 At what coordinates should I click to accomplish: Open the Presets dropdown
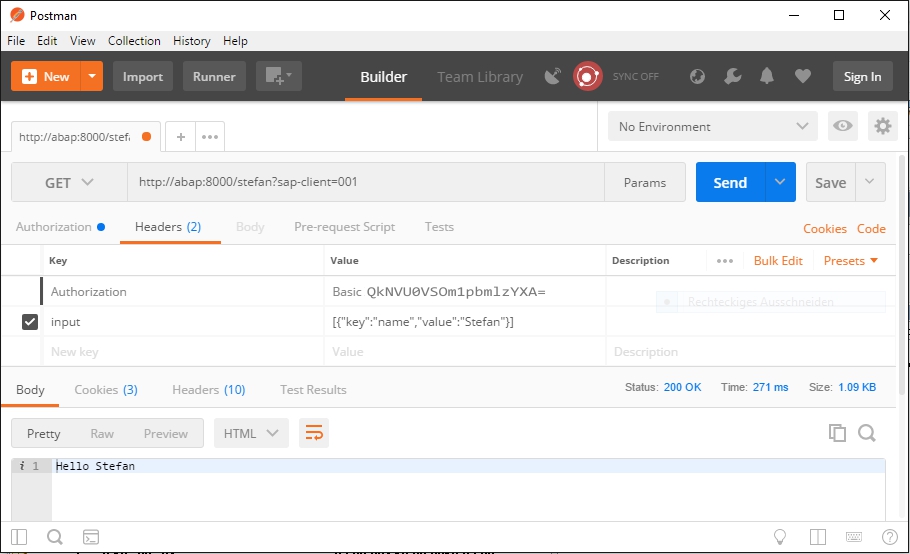pyautogui.click(x=850, y=261)
